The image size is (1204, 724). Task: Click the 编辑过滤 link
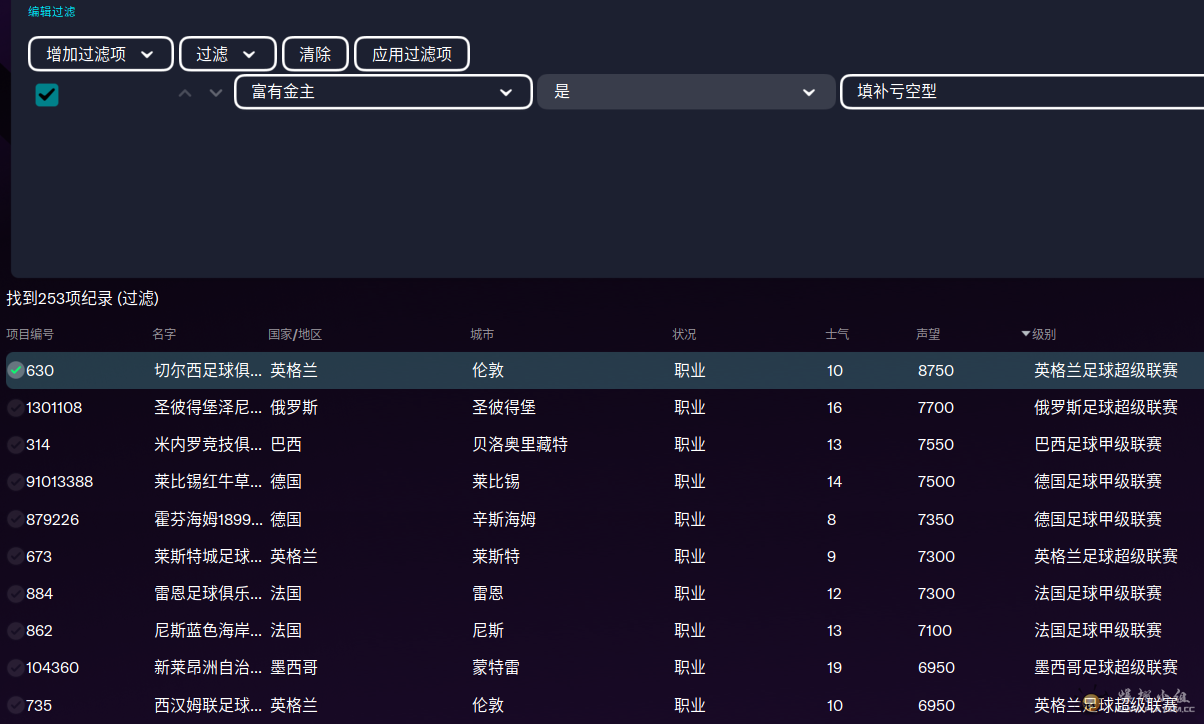point(51,12)
